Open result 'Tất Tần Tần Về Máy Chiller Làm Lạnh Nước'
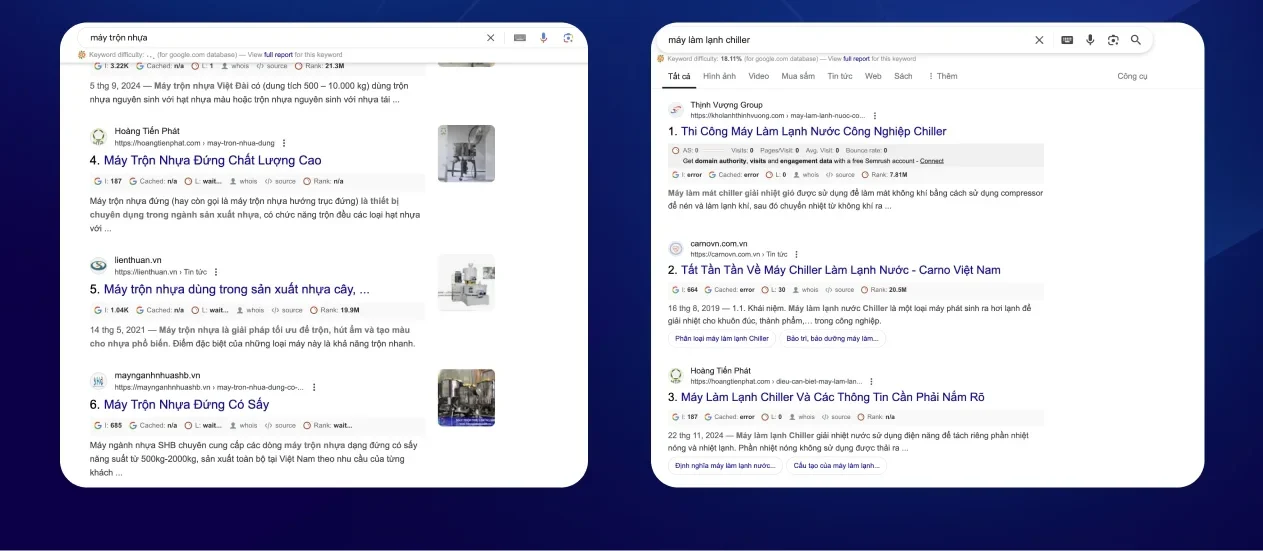 (x=840, y=270)
